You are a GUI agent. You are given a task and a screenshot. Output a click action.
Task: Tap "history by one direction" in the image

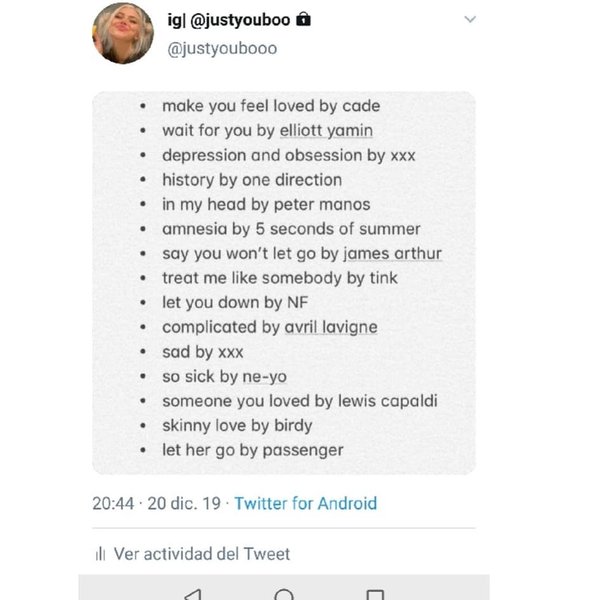(251, 180)
